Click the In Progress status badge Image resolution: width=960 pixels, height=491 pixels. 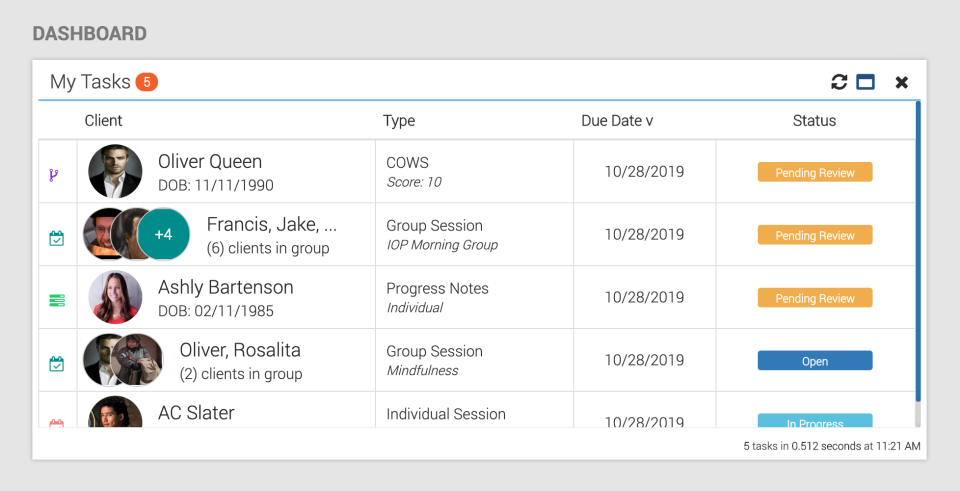click(815, 422)
